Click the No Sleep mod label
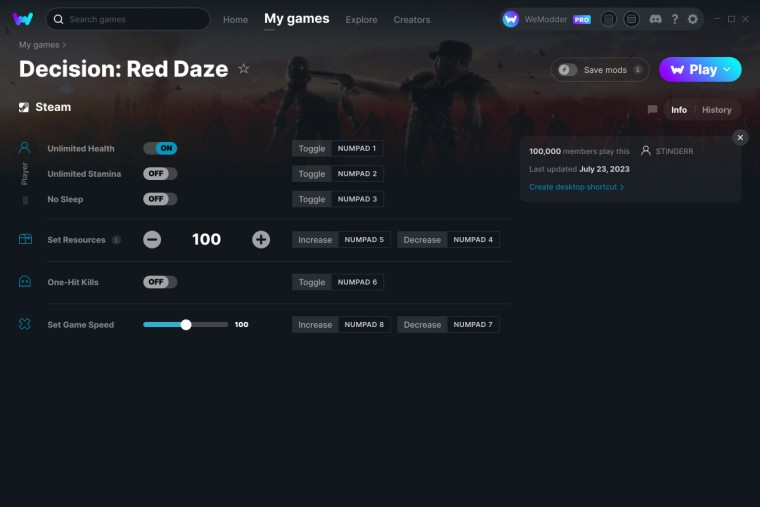This screenshot has height=507, width=760. pyautogui.click(x=65, y=199)
